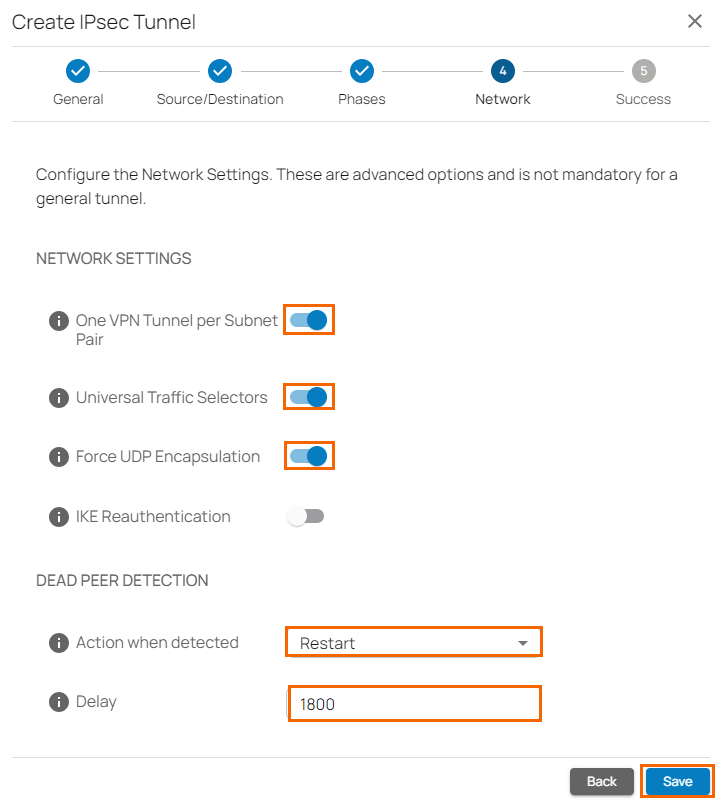This screenshot has width=720, height=802.
Task: Close the Create IPsec Tunnel dialog
Action: click(695, 22)
